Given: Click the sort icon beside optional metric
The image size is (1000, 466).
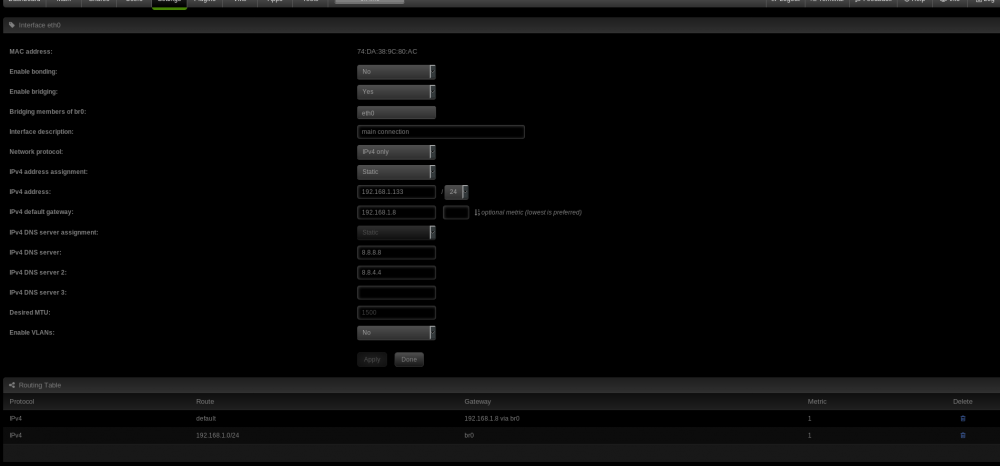Looking at the screenshot, I should [x=477, y=212].
